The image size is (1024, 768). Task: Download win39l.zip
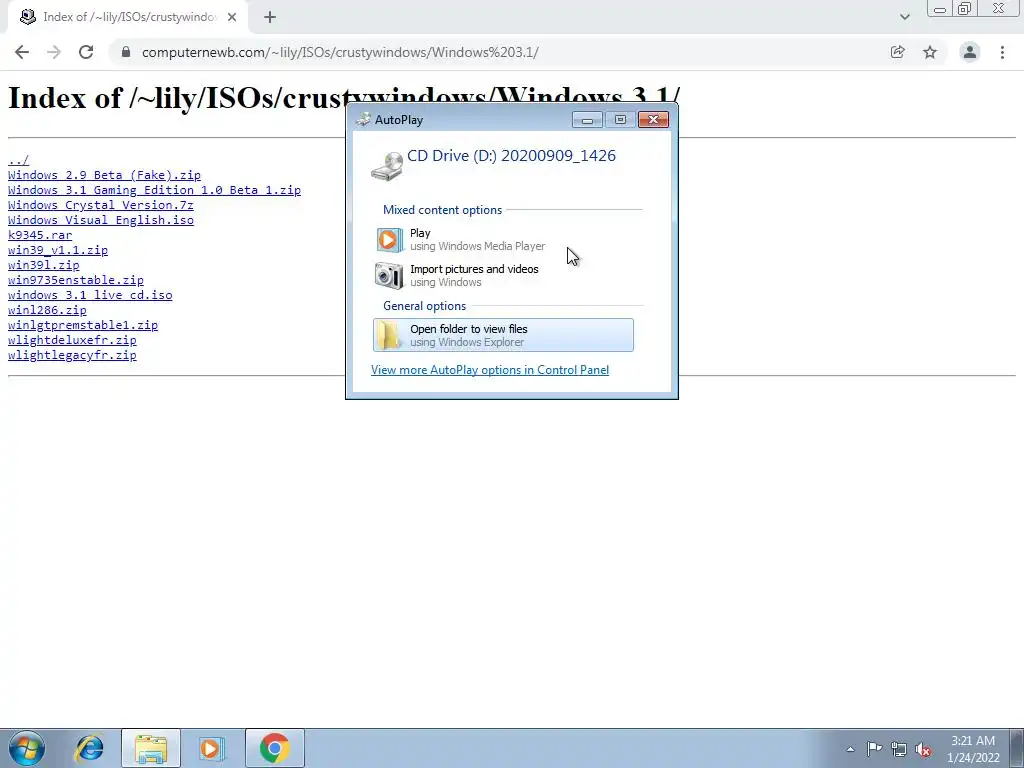click(x=44, y=265)
